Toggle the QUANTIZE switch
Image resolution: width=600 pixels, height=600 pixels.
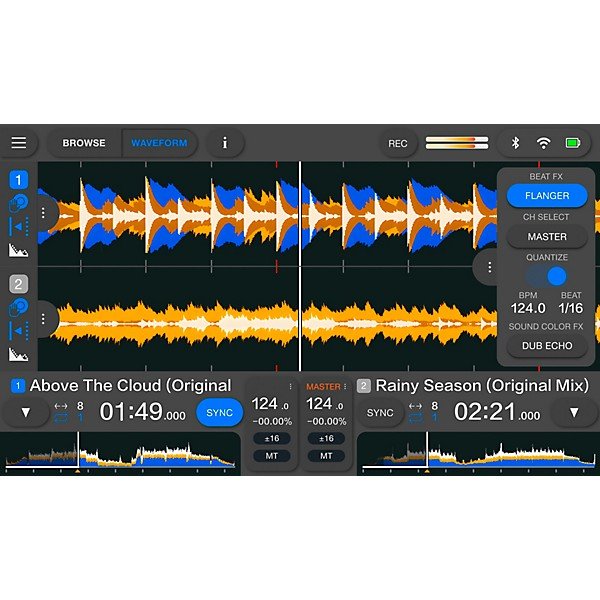(547, 276)
